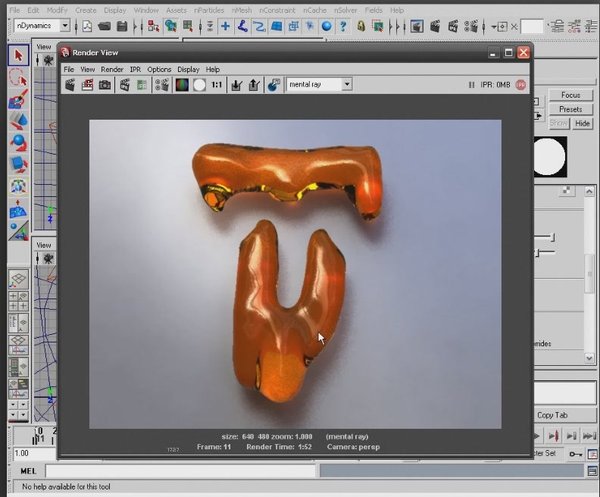Click Display RGB Channels icon
Viewport: 600px width, 497px height.
click(182, 86)
